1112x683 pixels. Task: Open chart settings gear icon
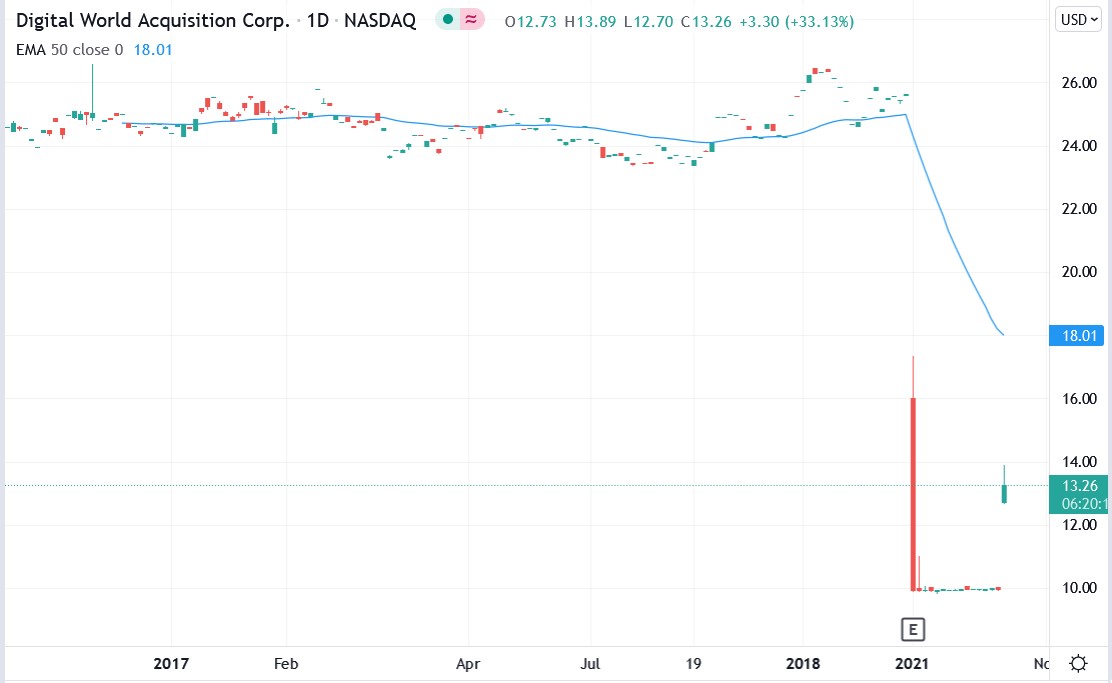point(1078,664)
